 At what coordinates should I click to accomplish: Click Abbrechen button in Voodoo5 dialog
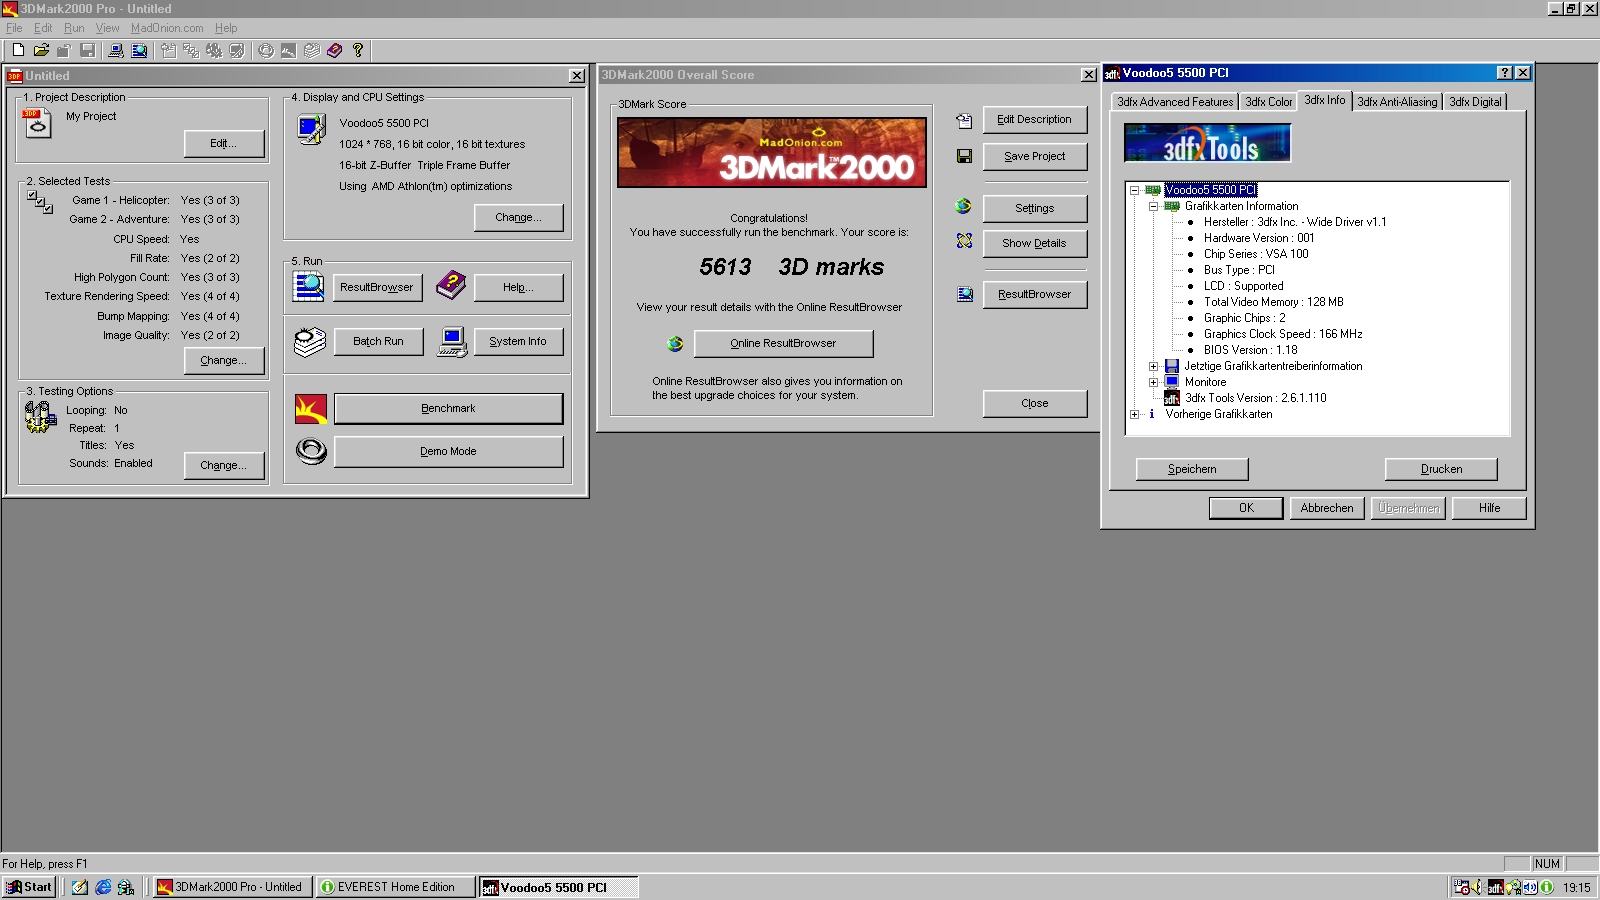(x=1327, y=508)
